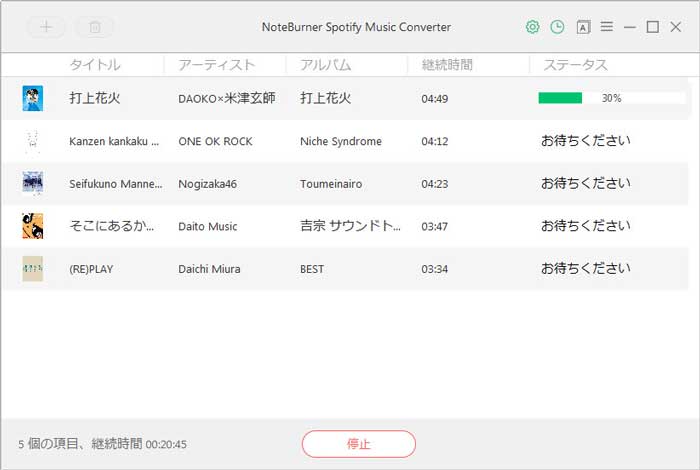Click duration 03:47

click(x=434, y=226)
